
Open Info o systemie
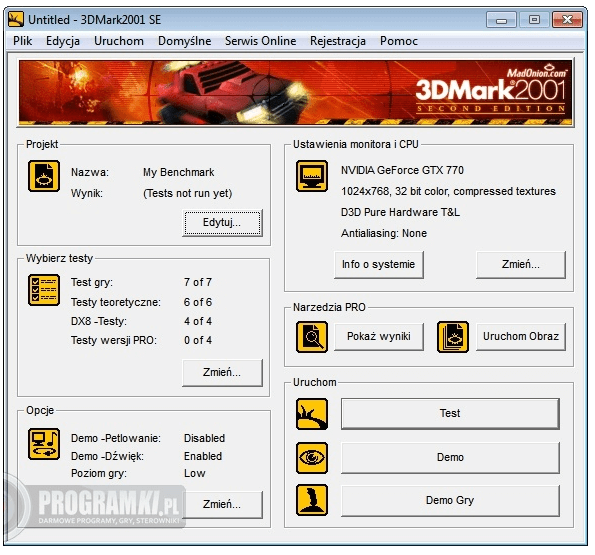pos(379,264)
